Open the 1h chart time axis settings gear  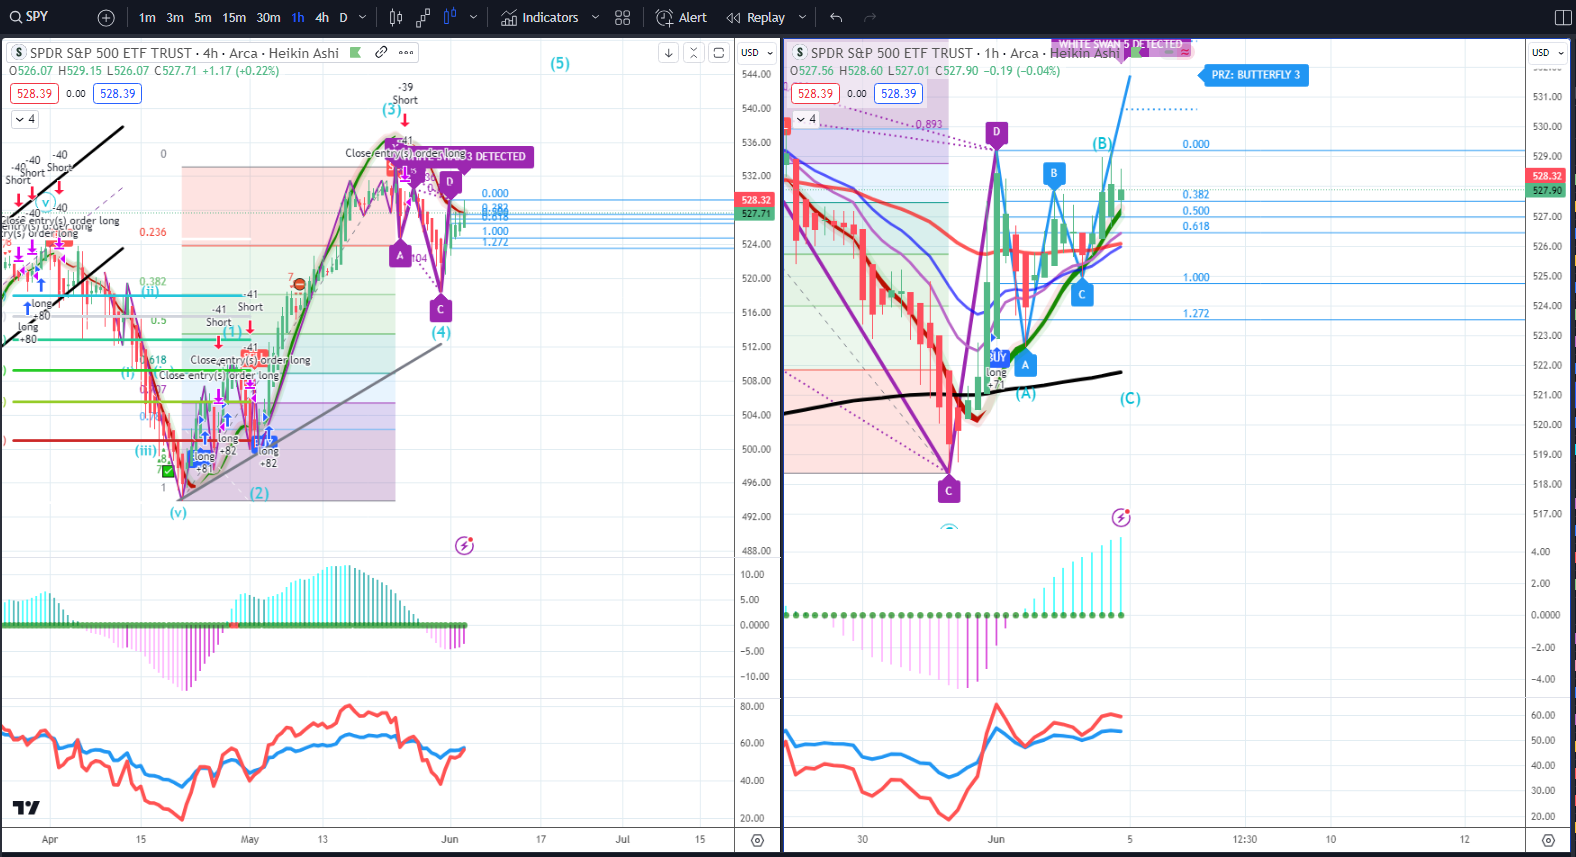coord(1548,840)
